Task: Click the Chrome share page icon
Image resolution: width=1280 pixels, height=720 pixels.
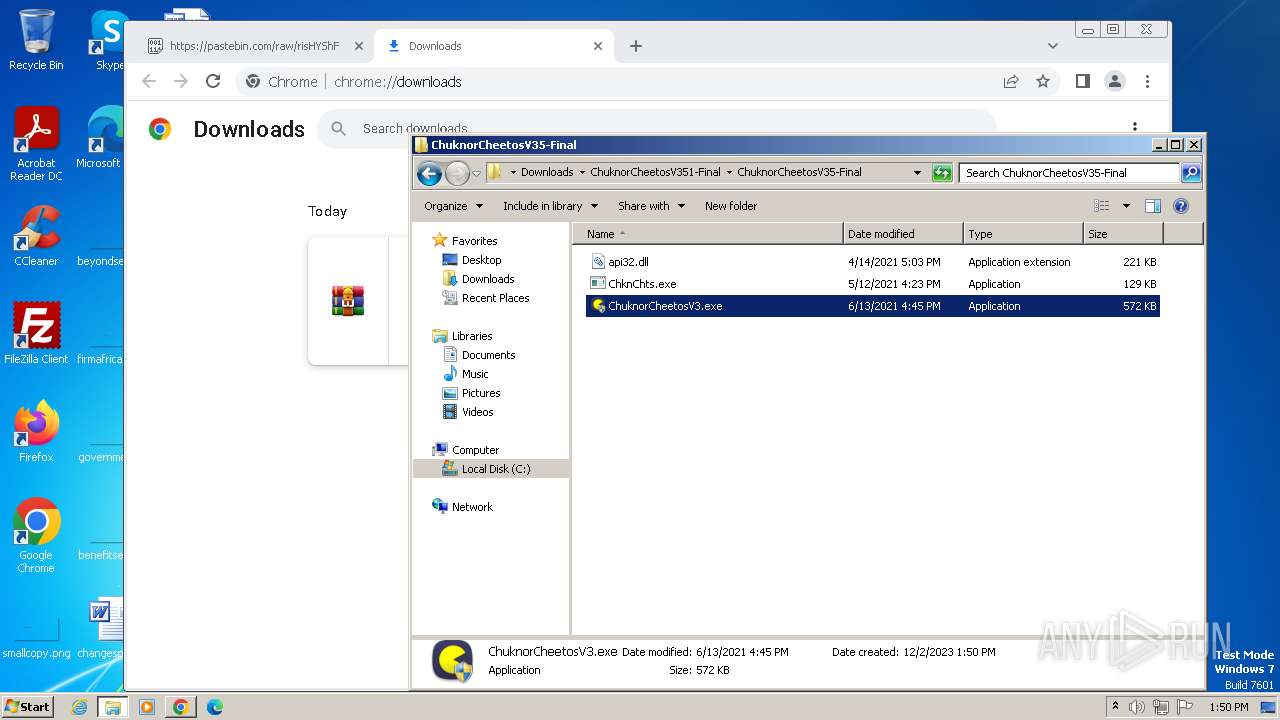Action: pyautogui.click(x=1011, y=82)
